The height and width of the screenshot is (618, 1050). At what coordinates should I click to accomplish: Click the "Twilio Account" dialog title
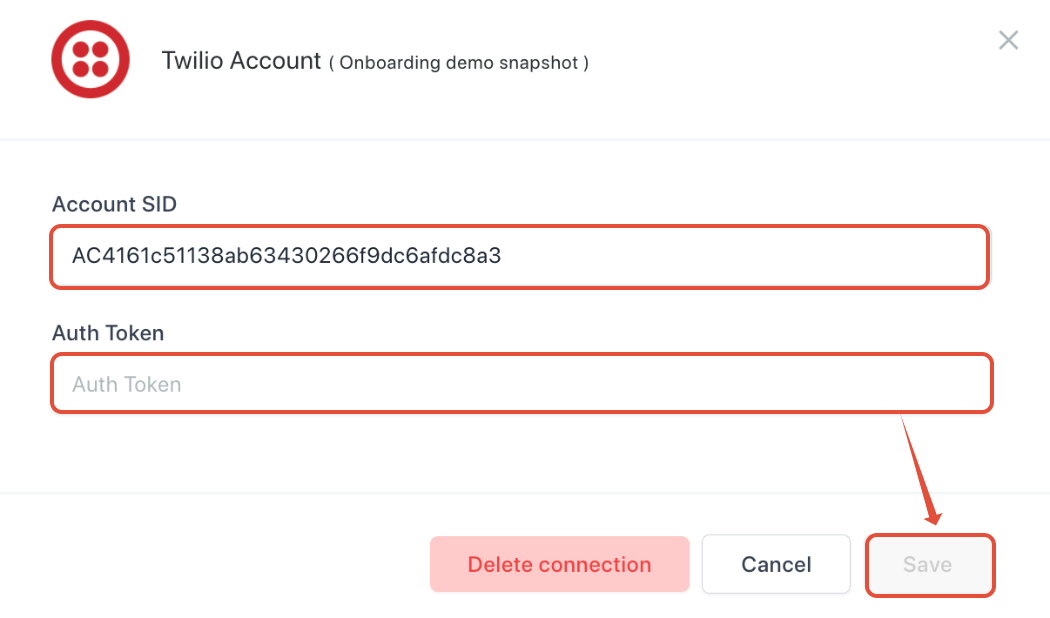pos(241,61)
